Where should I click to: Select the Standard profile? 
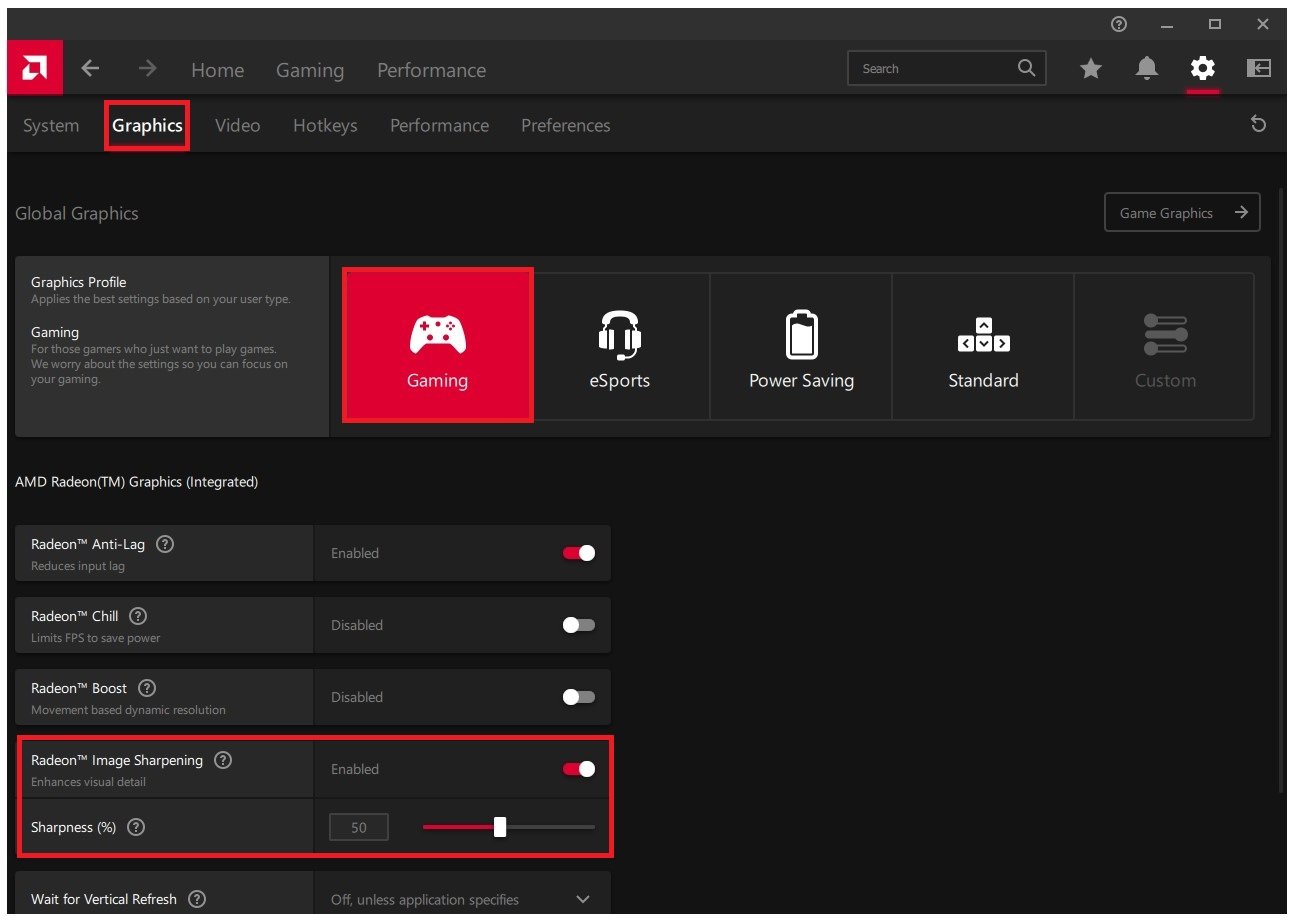pos(983,347)
